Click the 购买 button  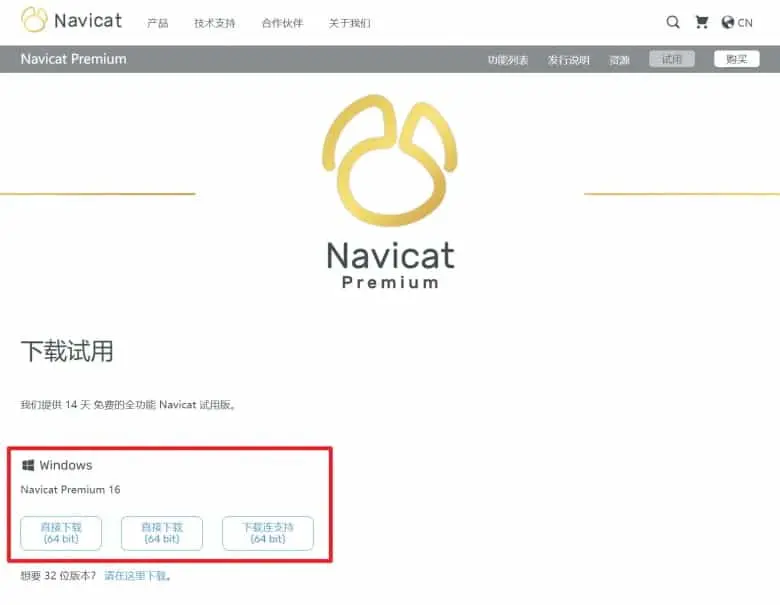click(x=737, y=59)
